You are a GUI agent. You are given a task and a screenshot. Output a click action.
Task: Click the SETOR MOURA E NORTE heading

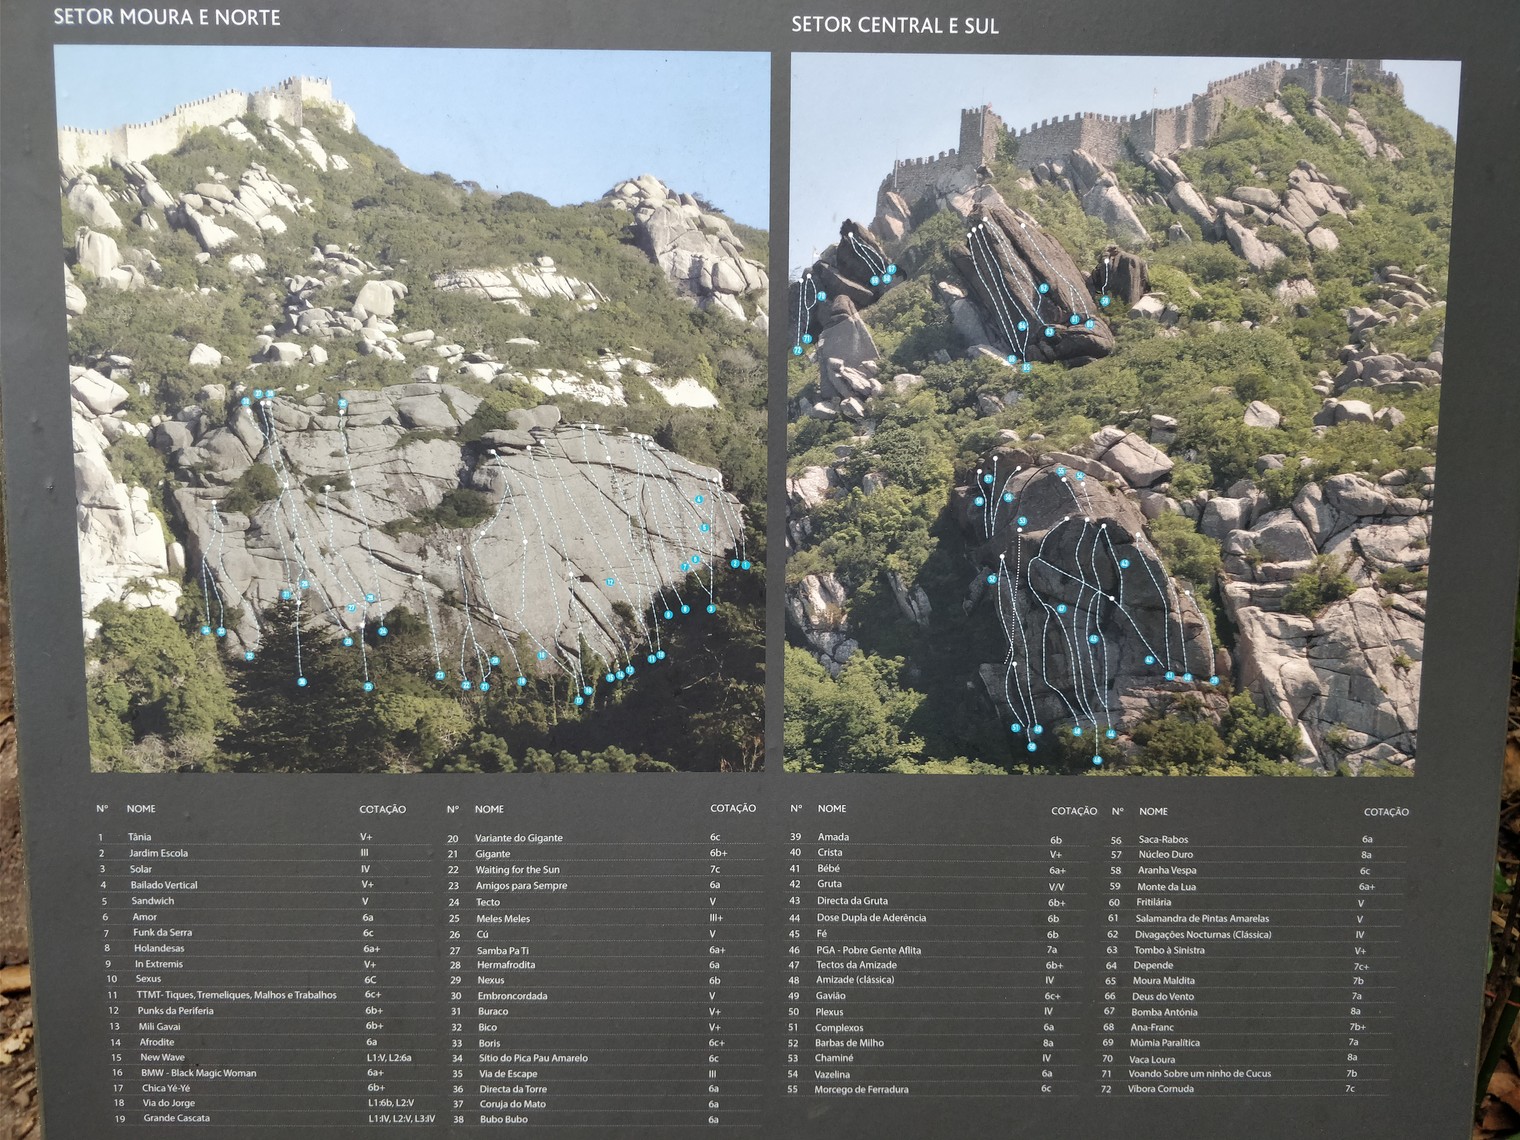point(167,17)
